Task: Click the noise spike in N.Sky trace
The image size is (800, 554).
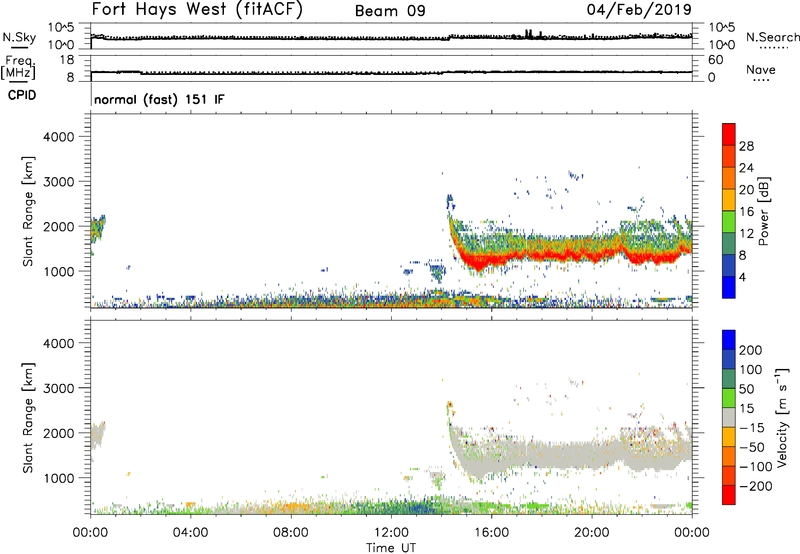Action: click(x=529, y=34)
